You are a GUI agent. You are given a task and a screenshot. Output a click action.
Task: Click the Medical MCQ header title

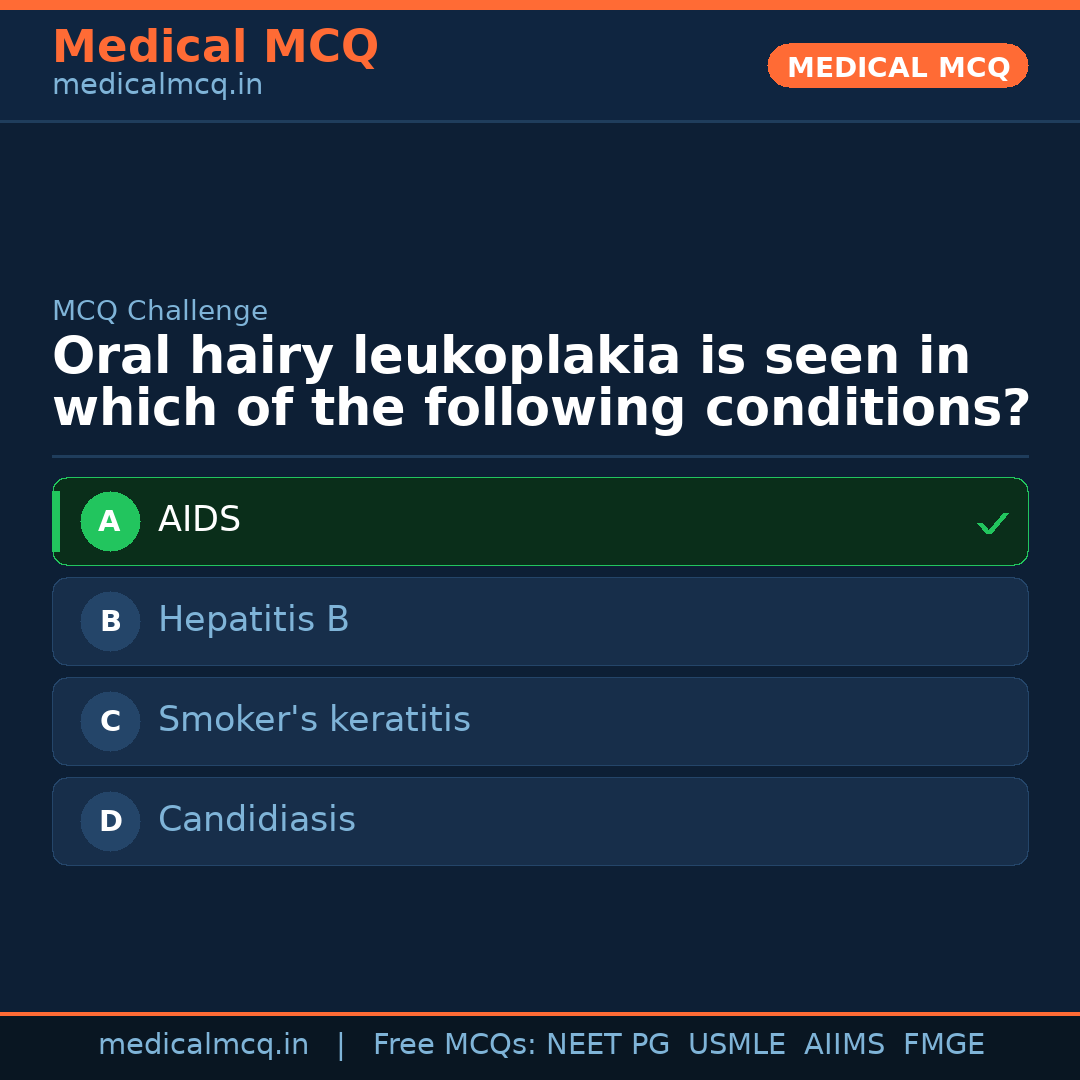[x=215, y=47]
